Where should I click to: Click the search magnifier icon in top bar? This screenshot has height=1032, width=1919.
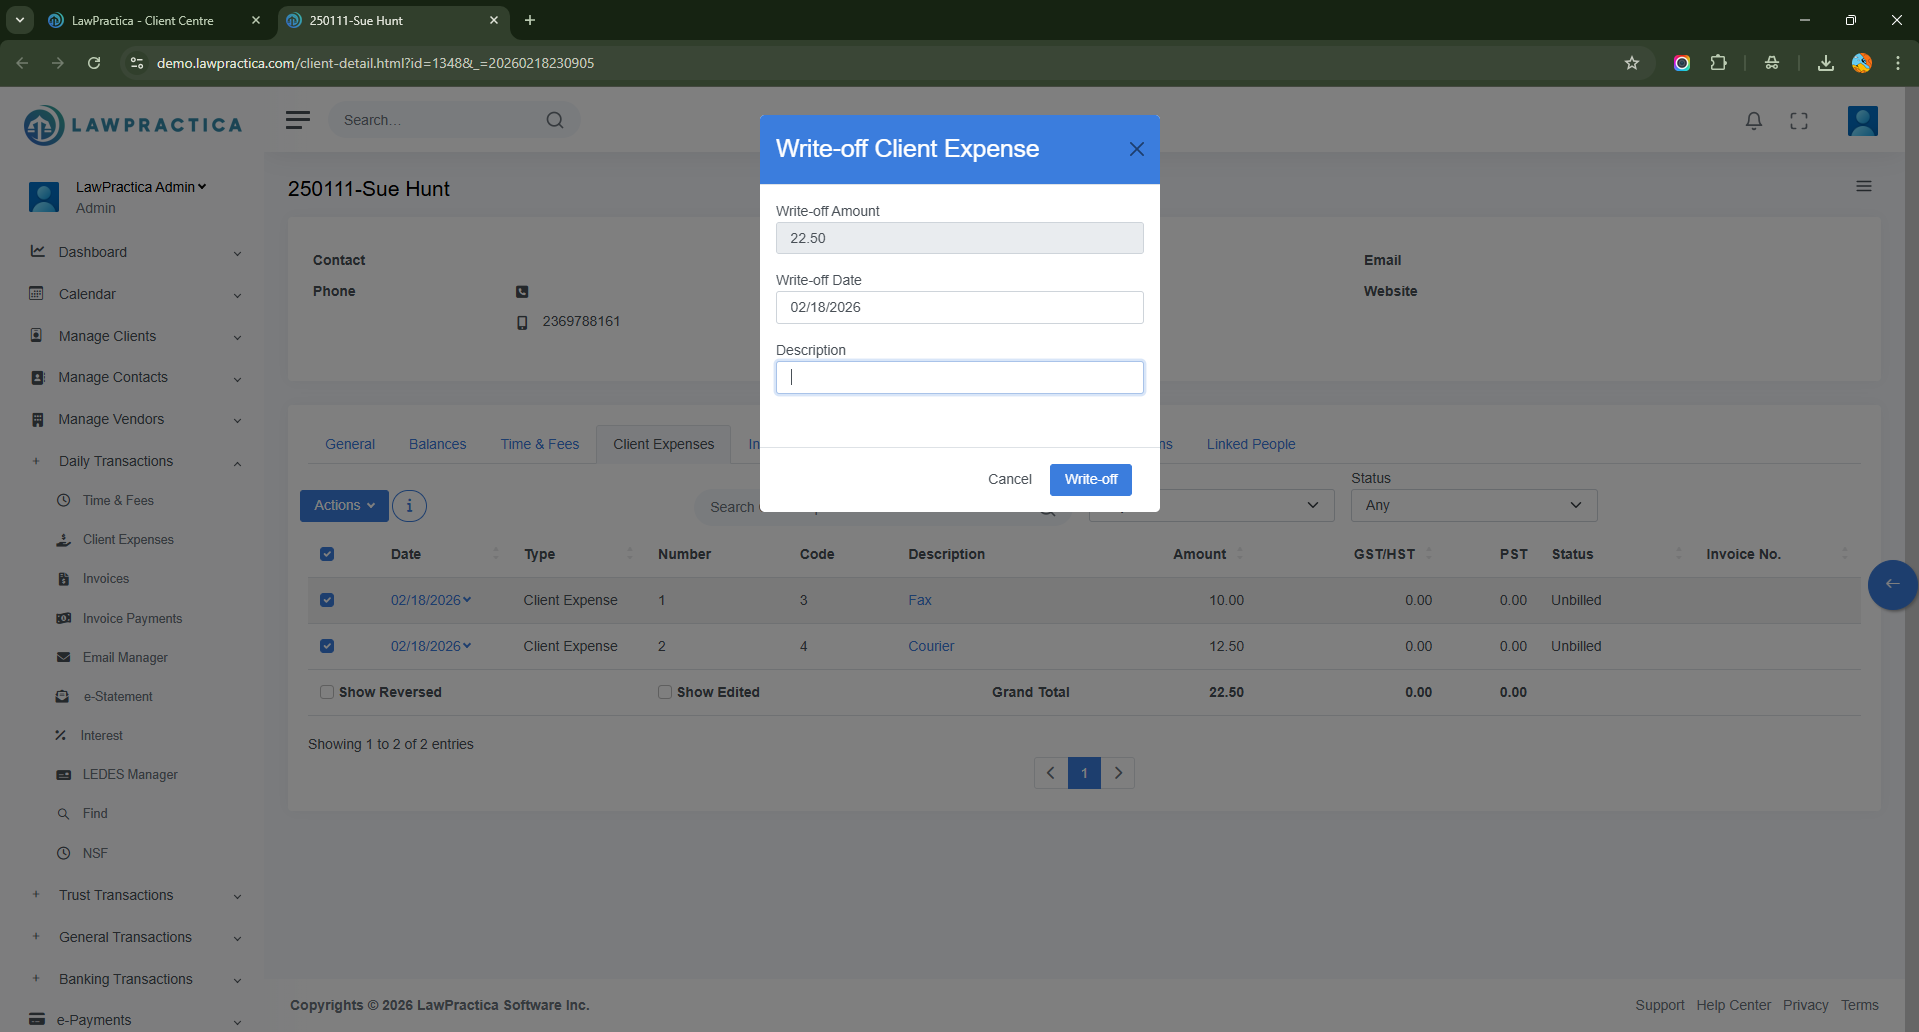[555, 120]
